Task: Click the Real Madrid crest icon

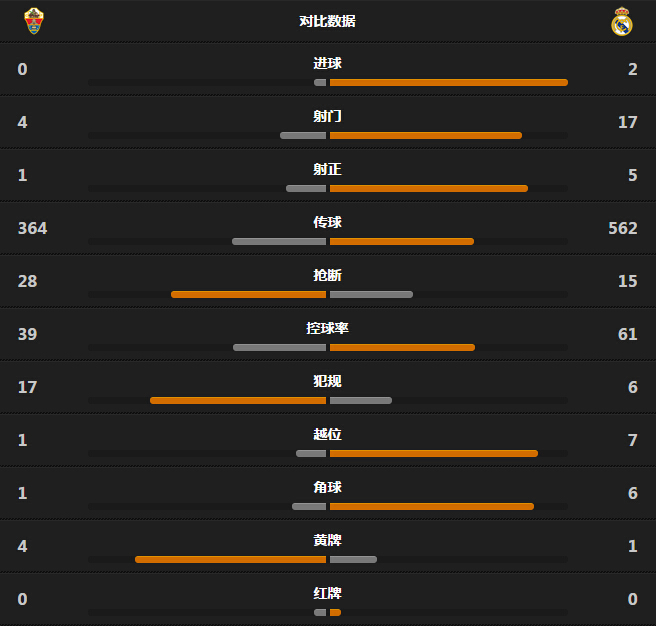Action: click(x=622, y=21)
